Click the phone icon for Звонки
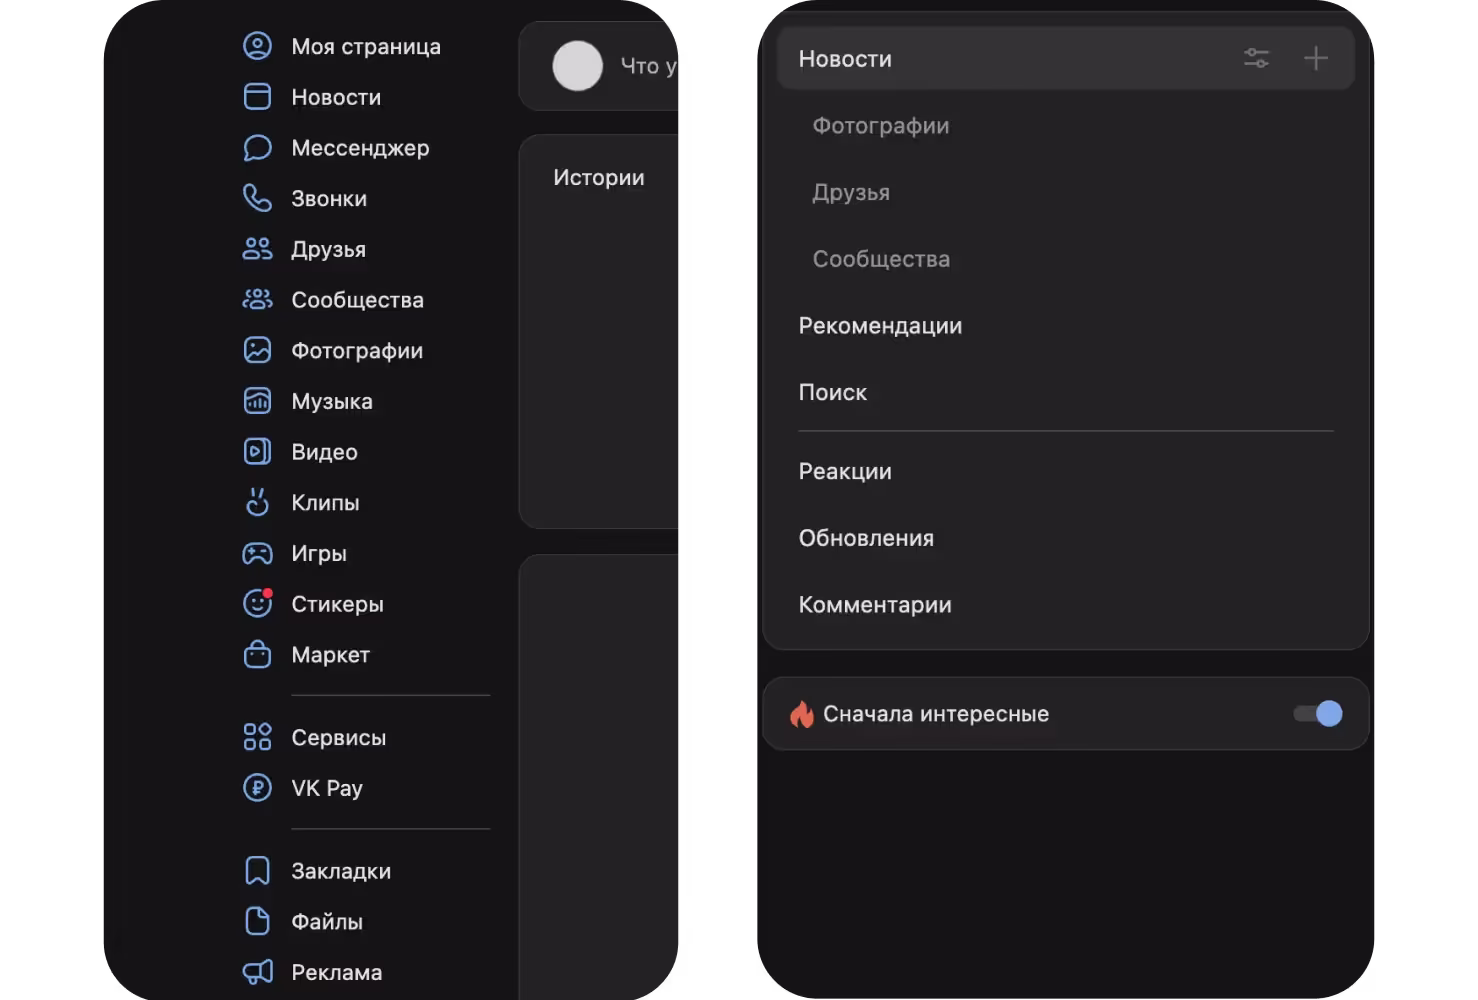Viewport: 1478px width, 1000px height. (x=257, y=198)
